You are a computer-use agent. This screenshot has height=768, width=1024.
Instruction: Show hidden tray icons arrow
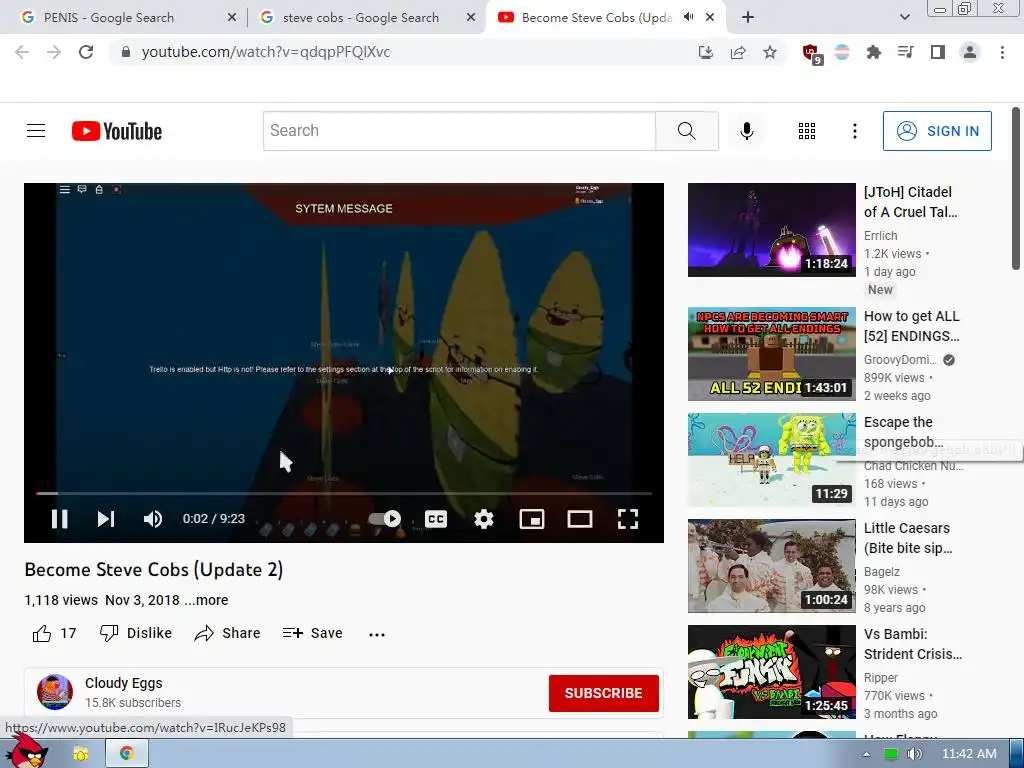click(867, 754)
